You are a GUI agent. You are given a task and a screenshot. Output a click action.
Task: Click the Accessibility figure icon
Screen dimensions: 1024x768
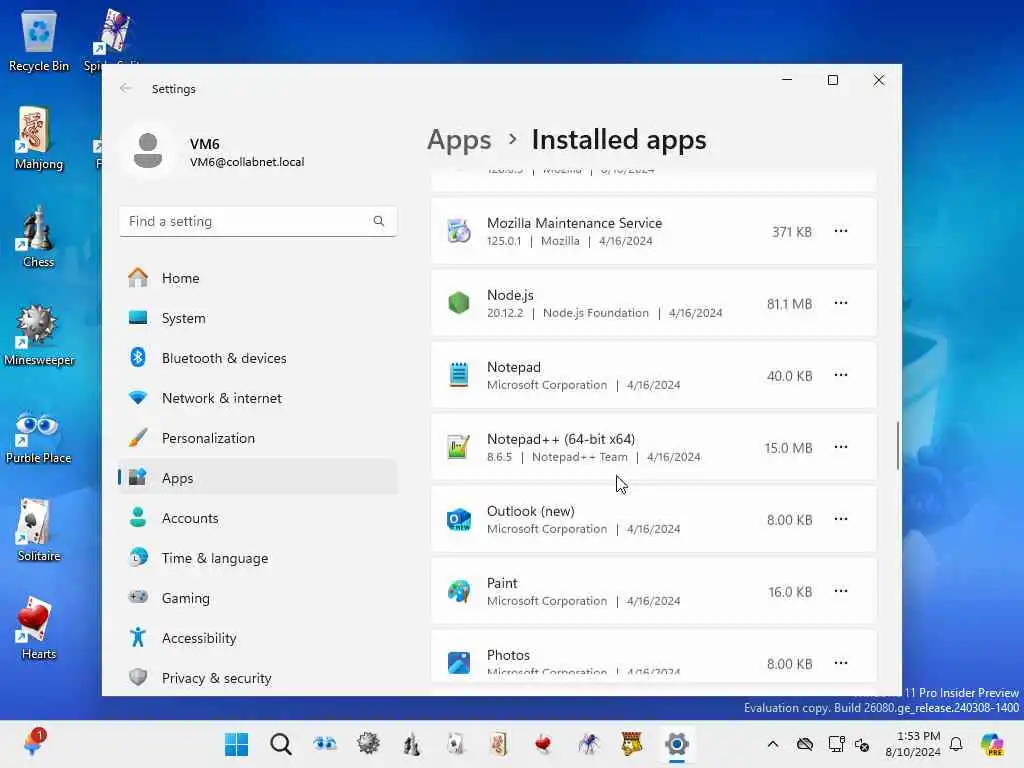(x=138, y=637)
